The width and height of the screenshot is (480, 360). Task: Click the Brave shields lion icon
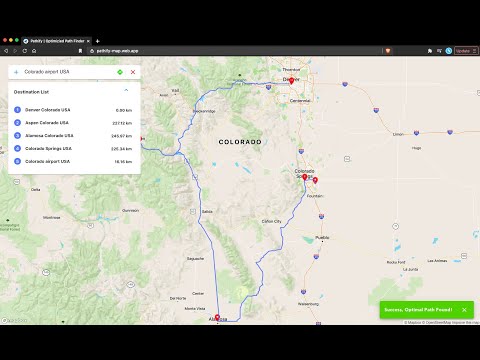pyautogui.click(x=388, y=51)
